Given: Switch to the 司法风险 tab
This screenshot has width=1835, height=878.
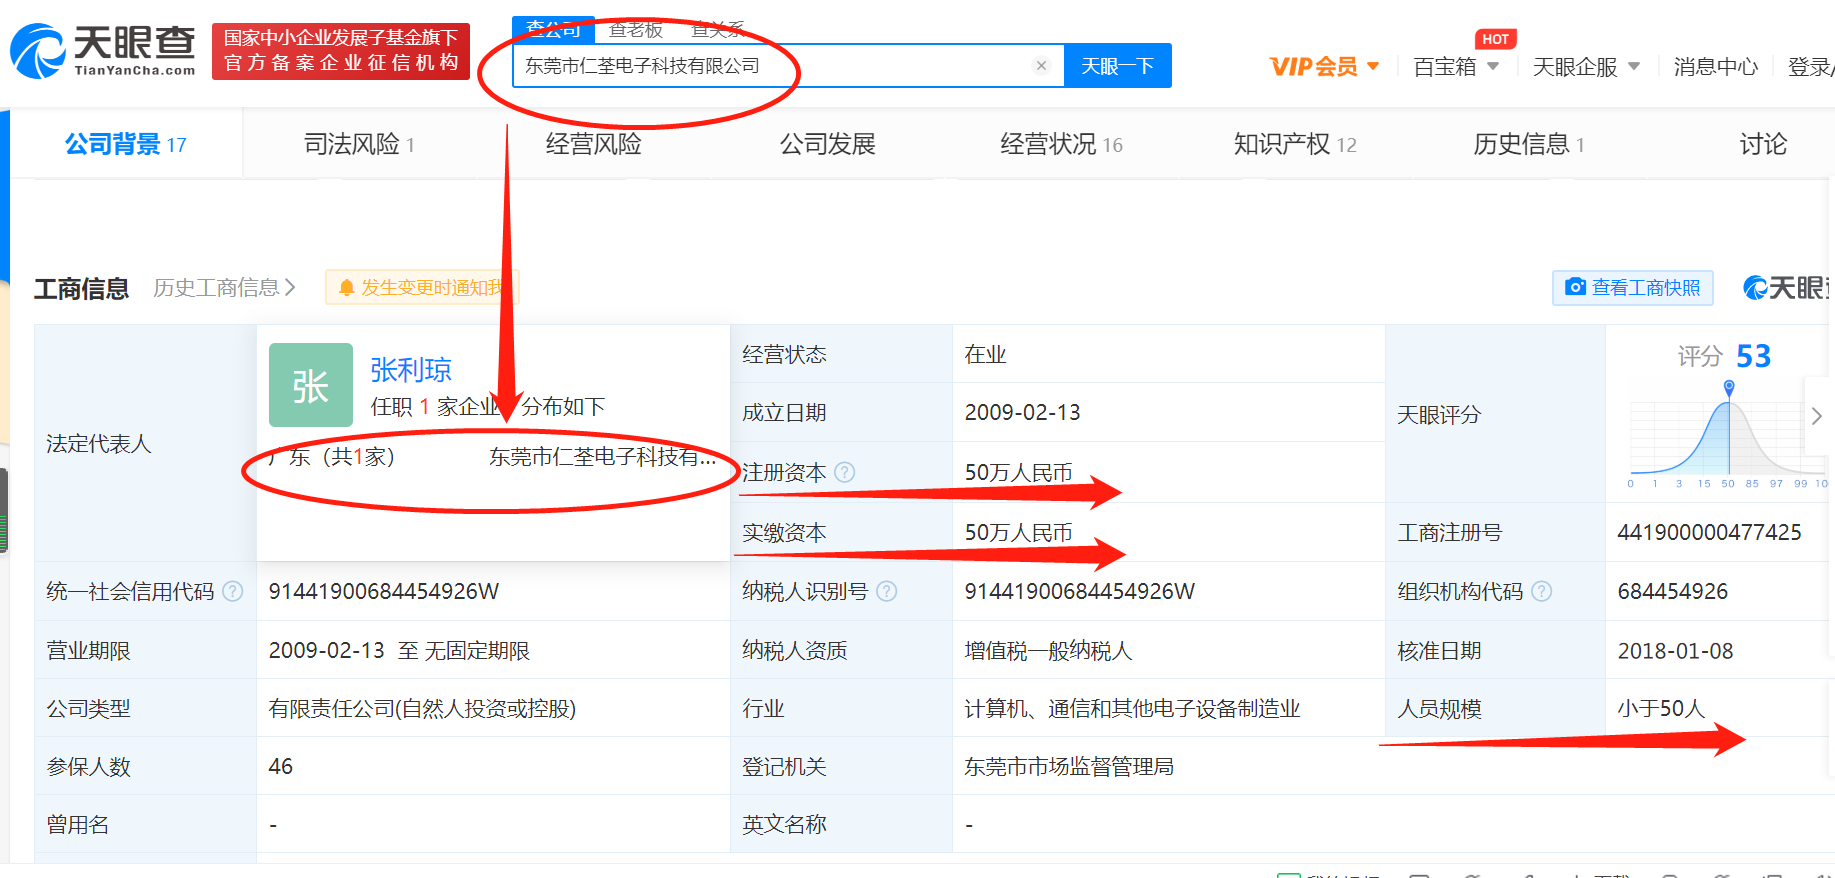Looking at the screenshot, I should click(x=359, y=145).
